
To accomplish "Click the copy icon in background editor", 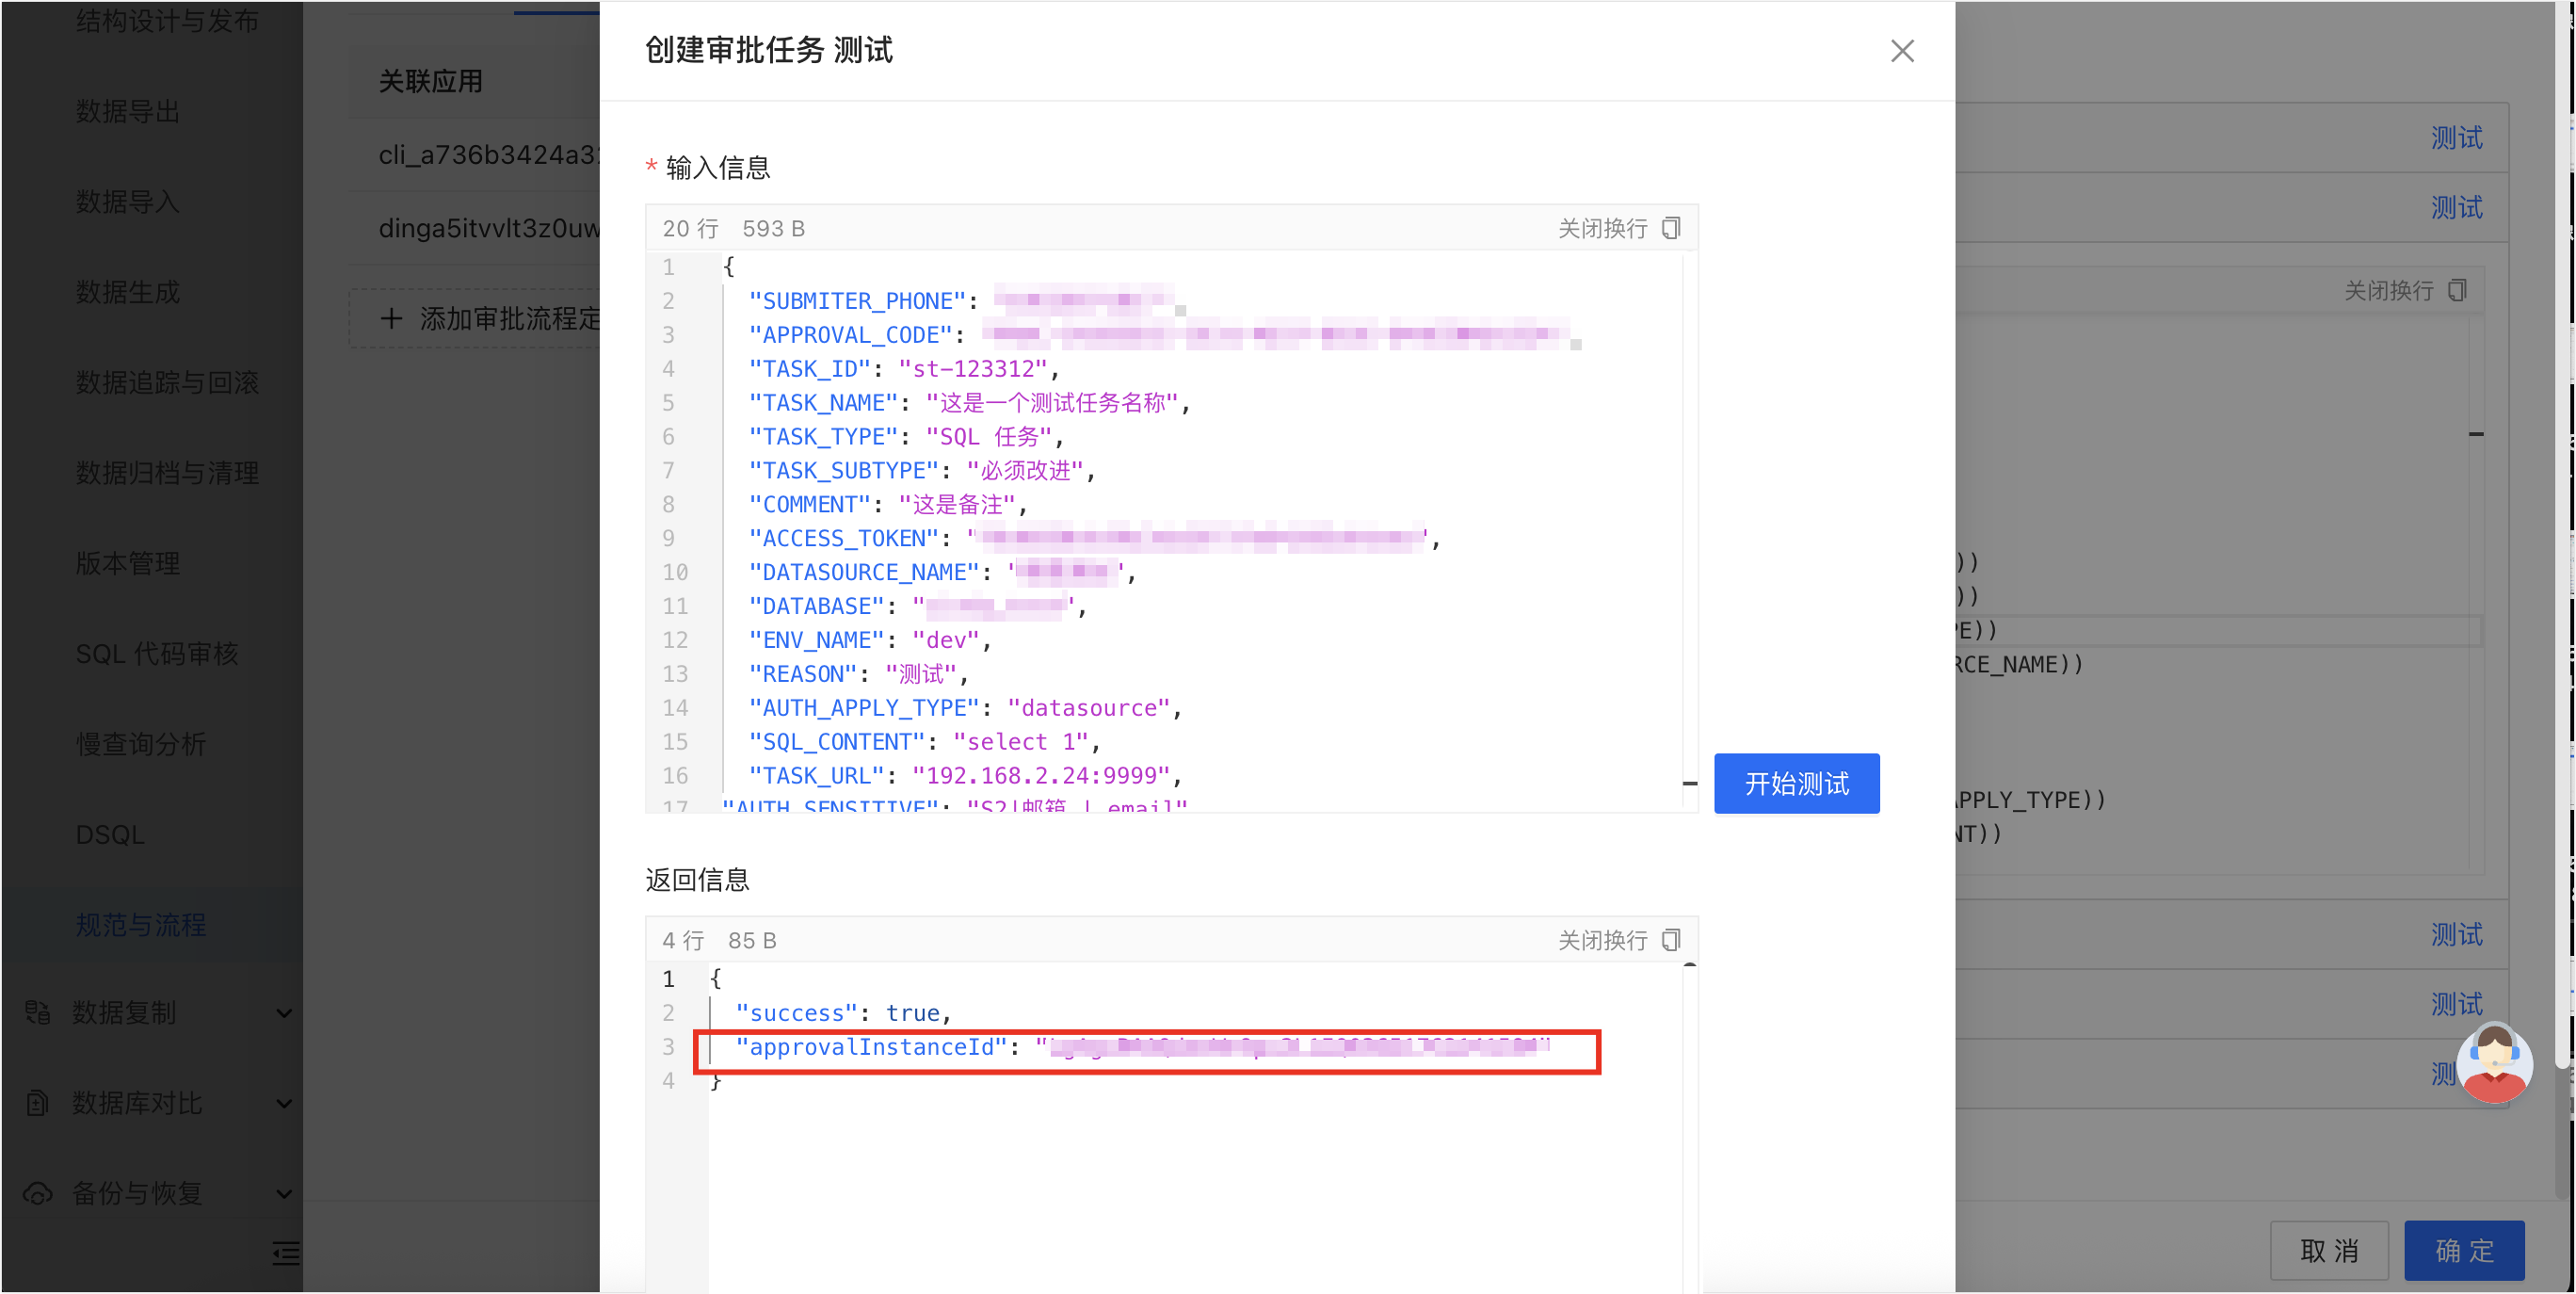I will 2457,291.
